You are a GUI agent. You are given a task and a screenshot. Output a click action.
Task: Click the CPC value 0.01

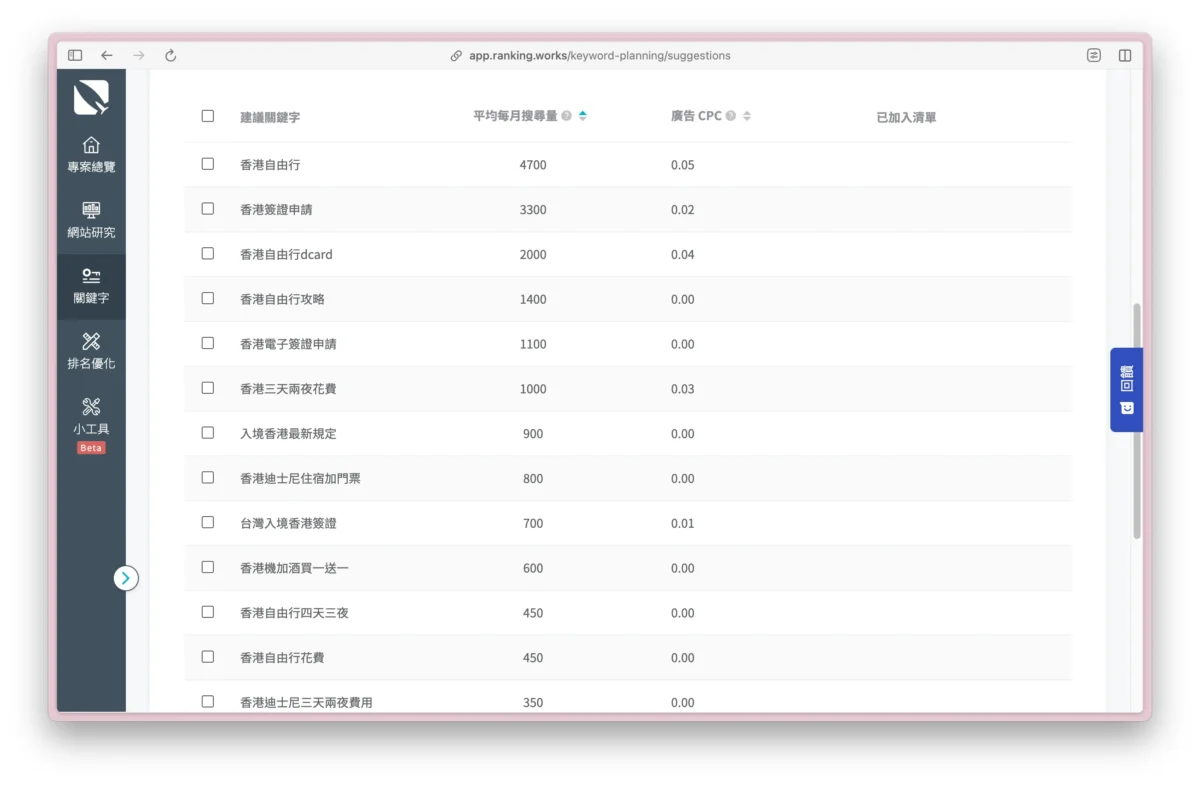pyautogui.click(x=683, y=523)
